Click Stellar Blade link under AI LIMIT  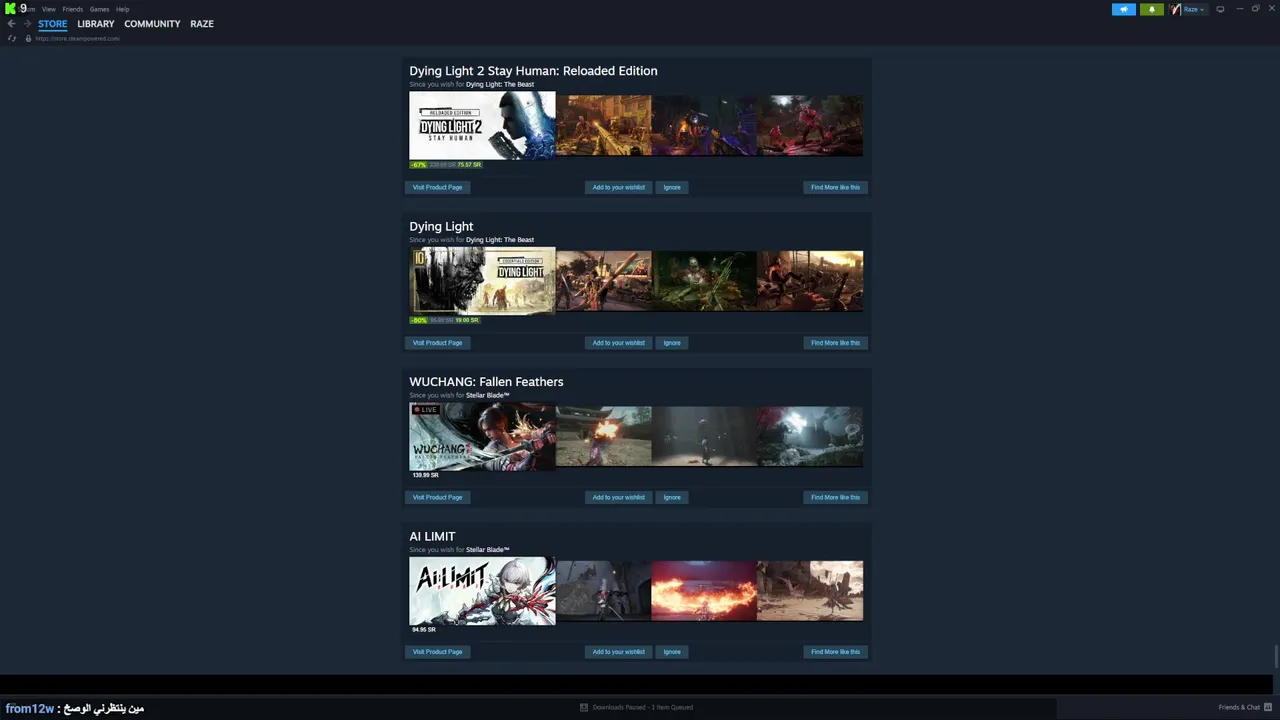point(488,550)
